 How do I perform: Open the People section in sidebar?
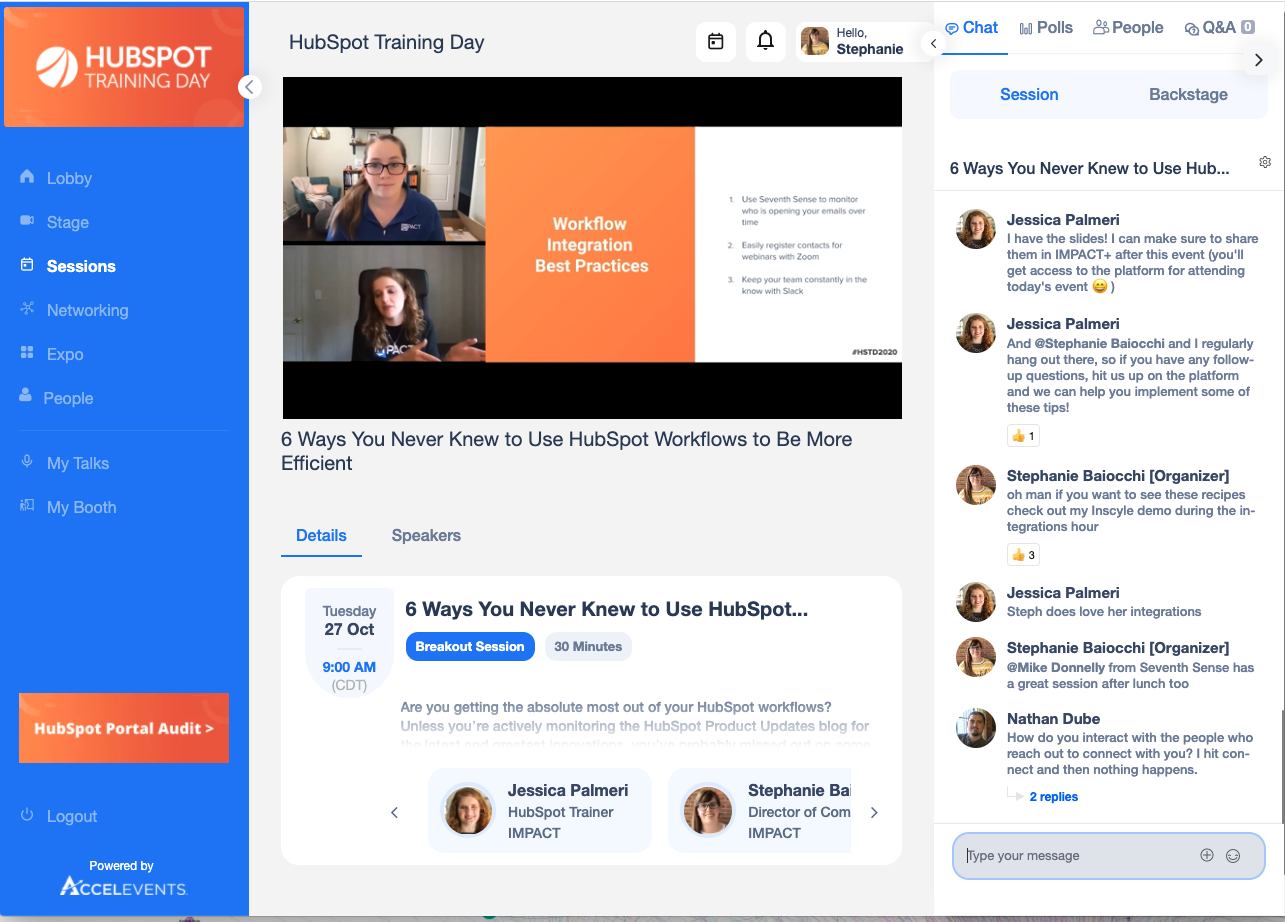[68, 398]
